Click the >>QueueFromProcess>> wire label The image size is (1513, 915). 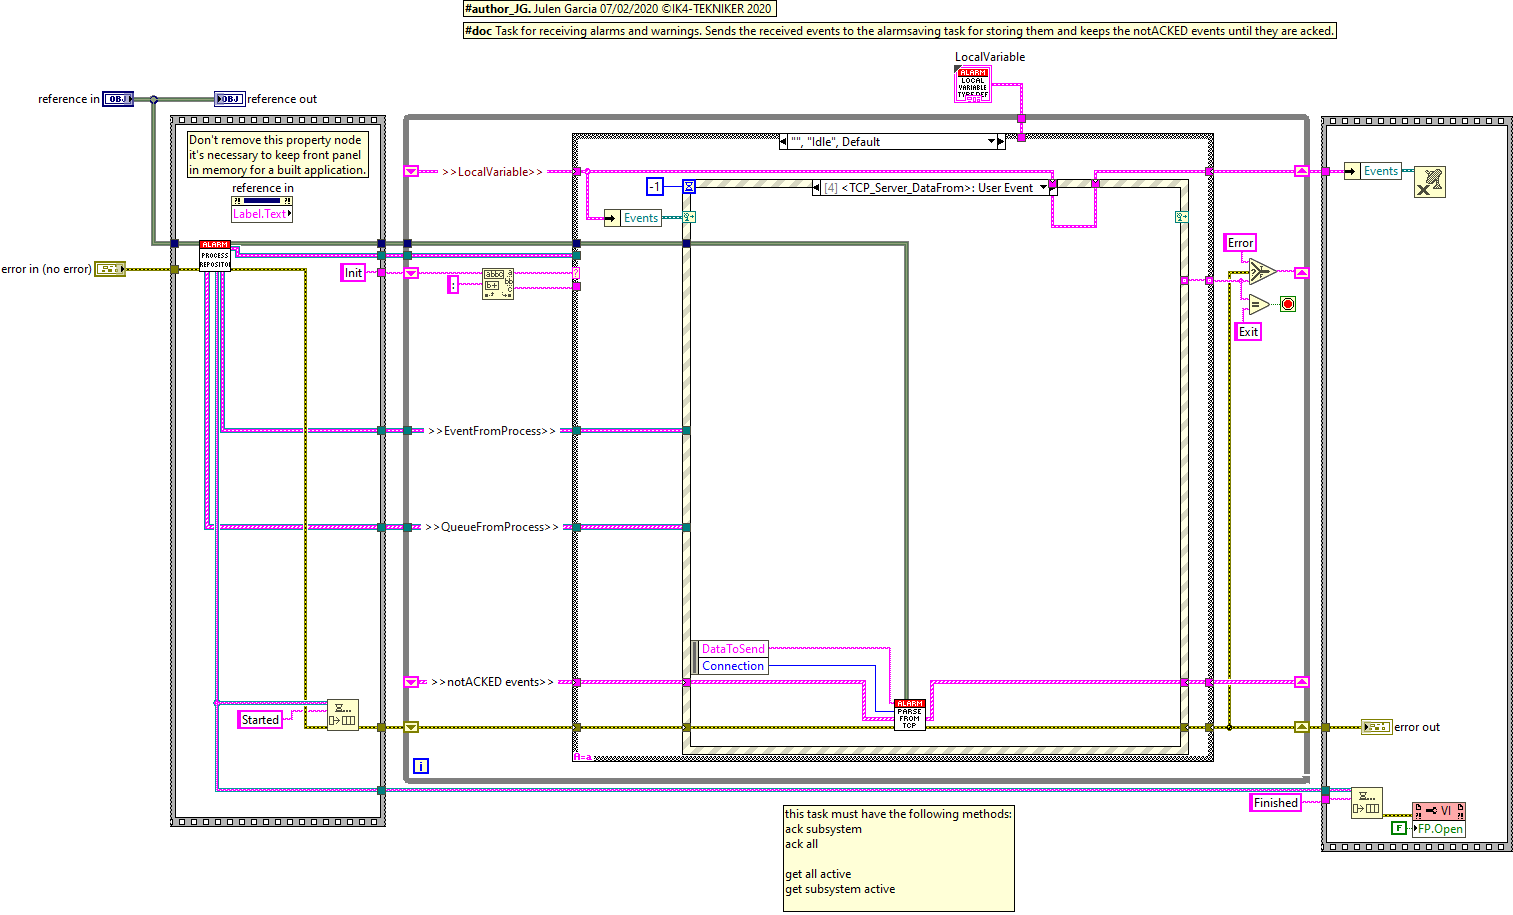(x=492, y=527)
